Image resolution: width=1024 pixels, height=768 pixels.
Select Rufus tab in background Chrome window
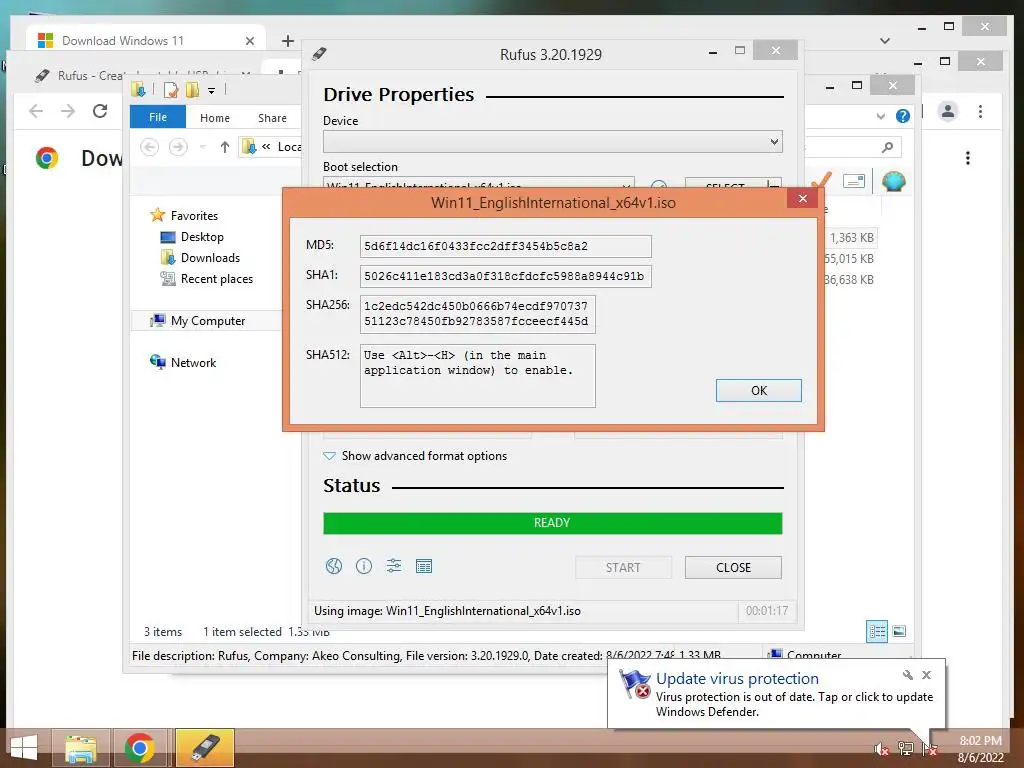coord(140,75)
